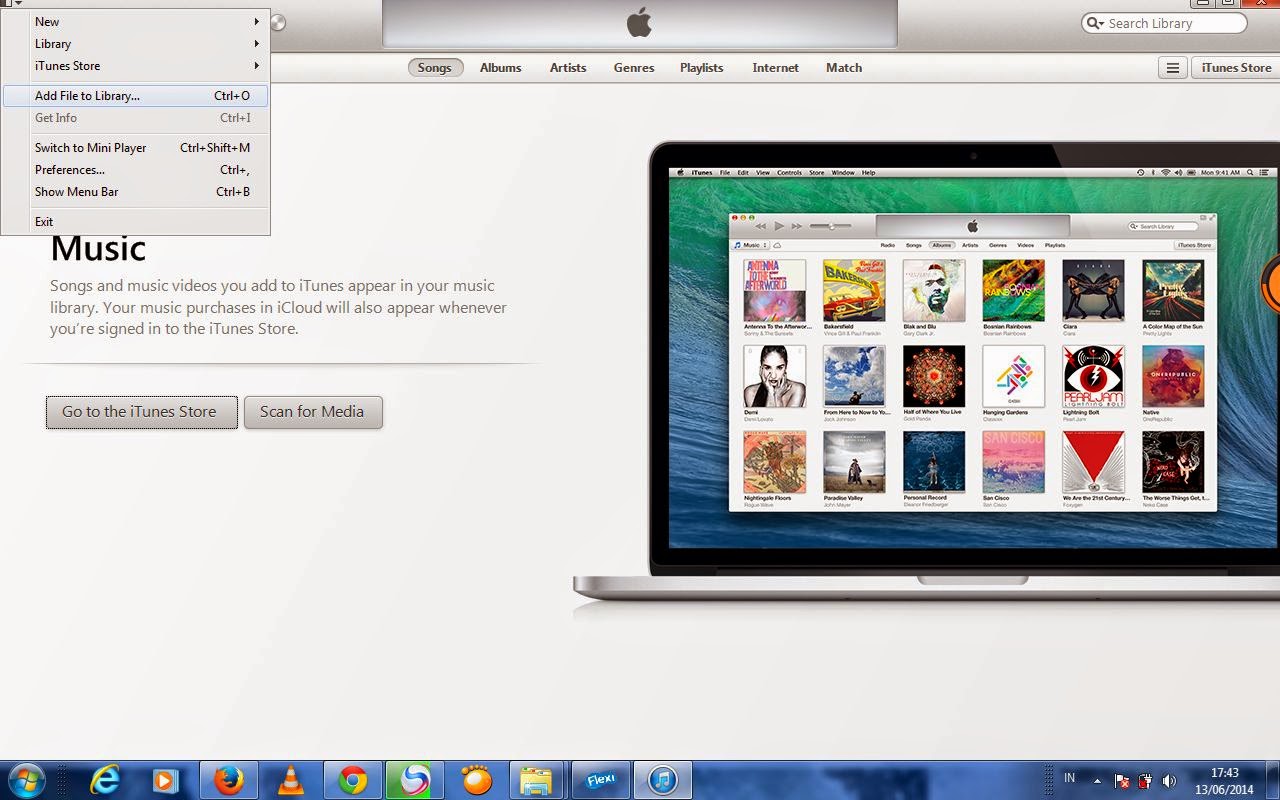Click the Flexi taskbar icon

pyautogui.click(x=599, y=780)
